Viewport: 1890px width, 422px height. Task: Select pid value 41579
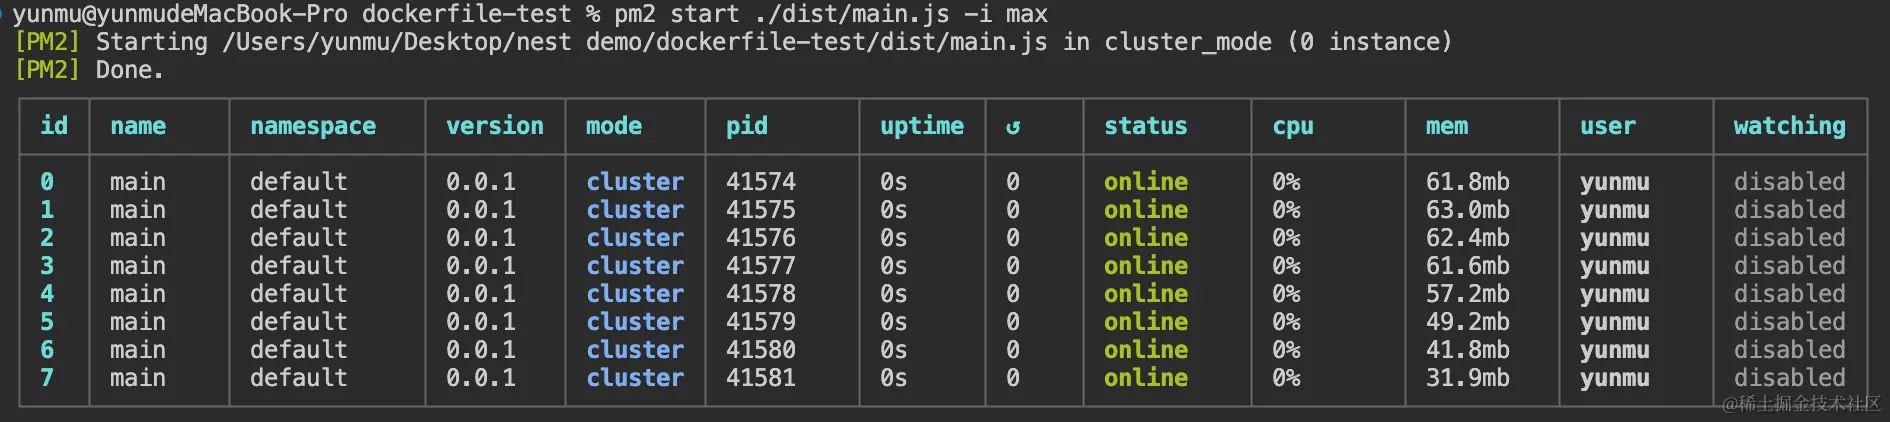pos(761,322)
